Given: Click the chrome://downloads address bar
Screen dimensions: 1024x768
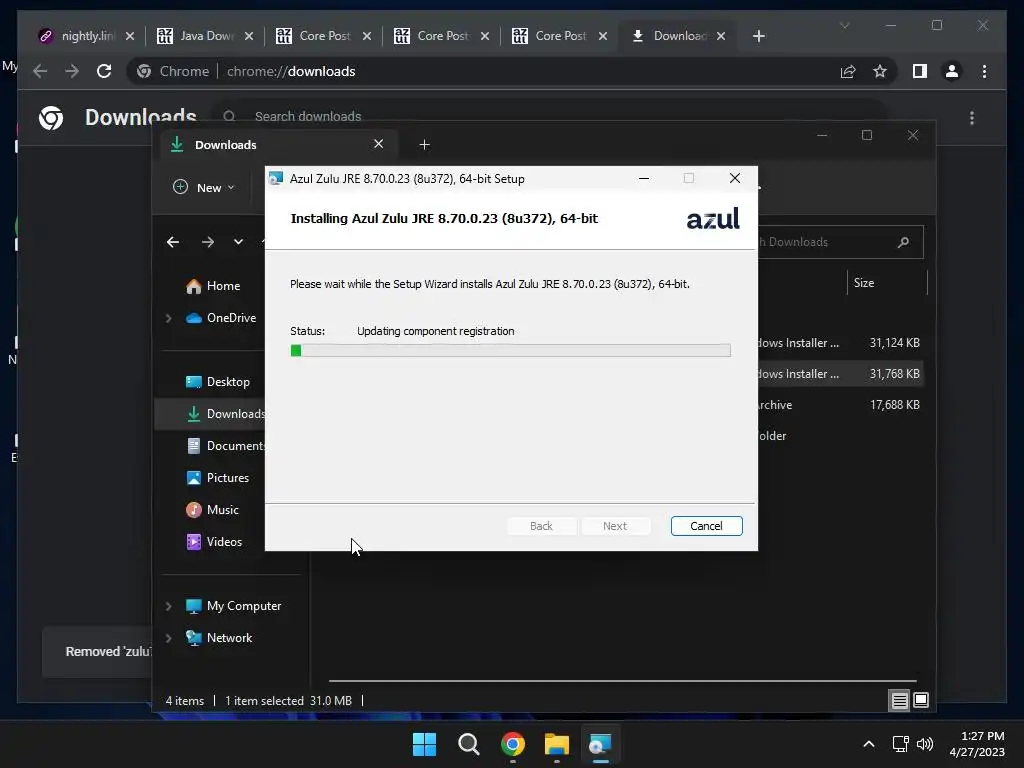Looking at the screenshot, I should tap(483, 71).
